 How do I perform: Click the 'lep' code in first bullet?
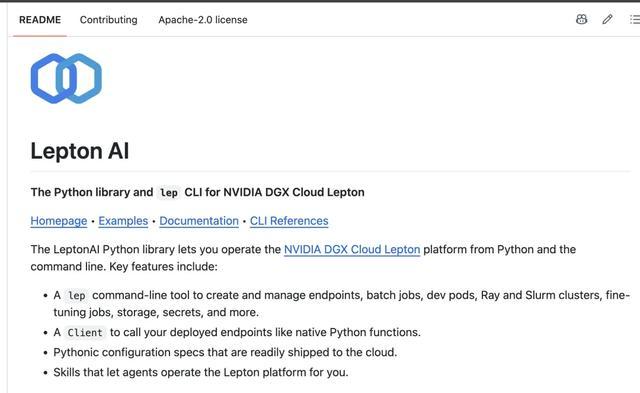click(77, 295)
